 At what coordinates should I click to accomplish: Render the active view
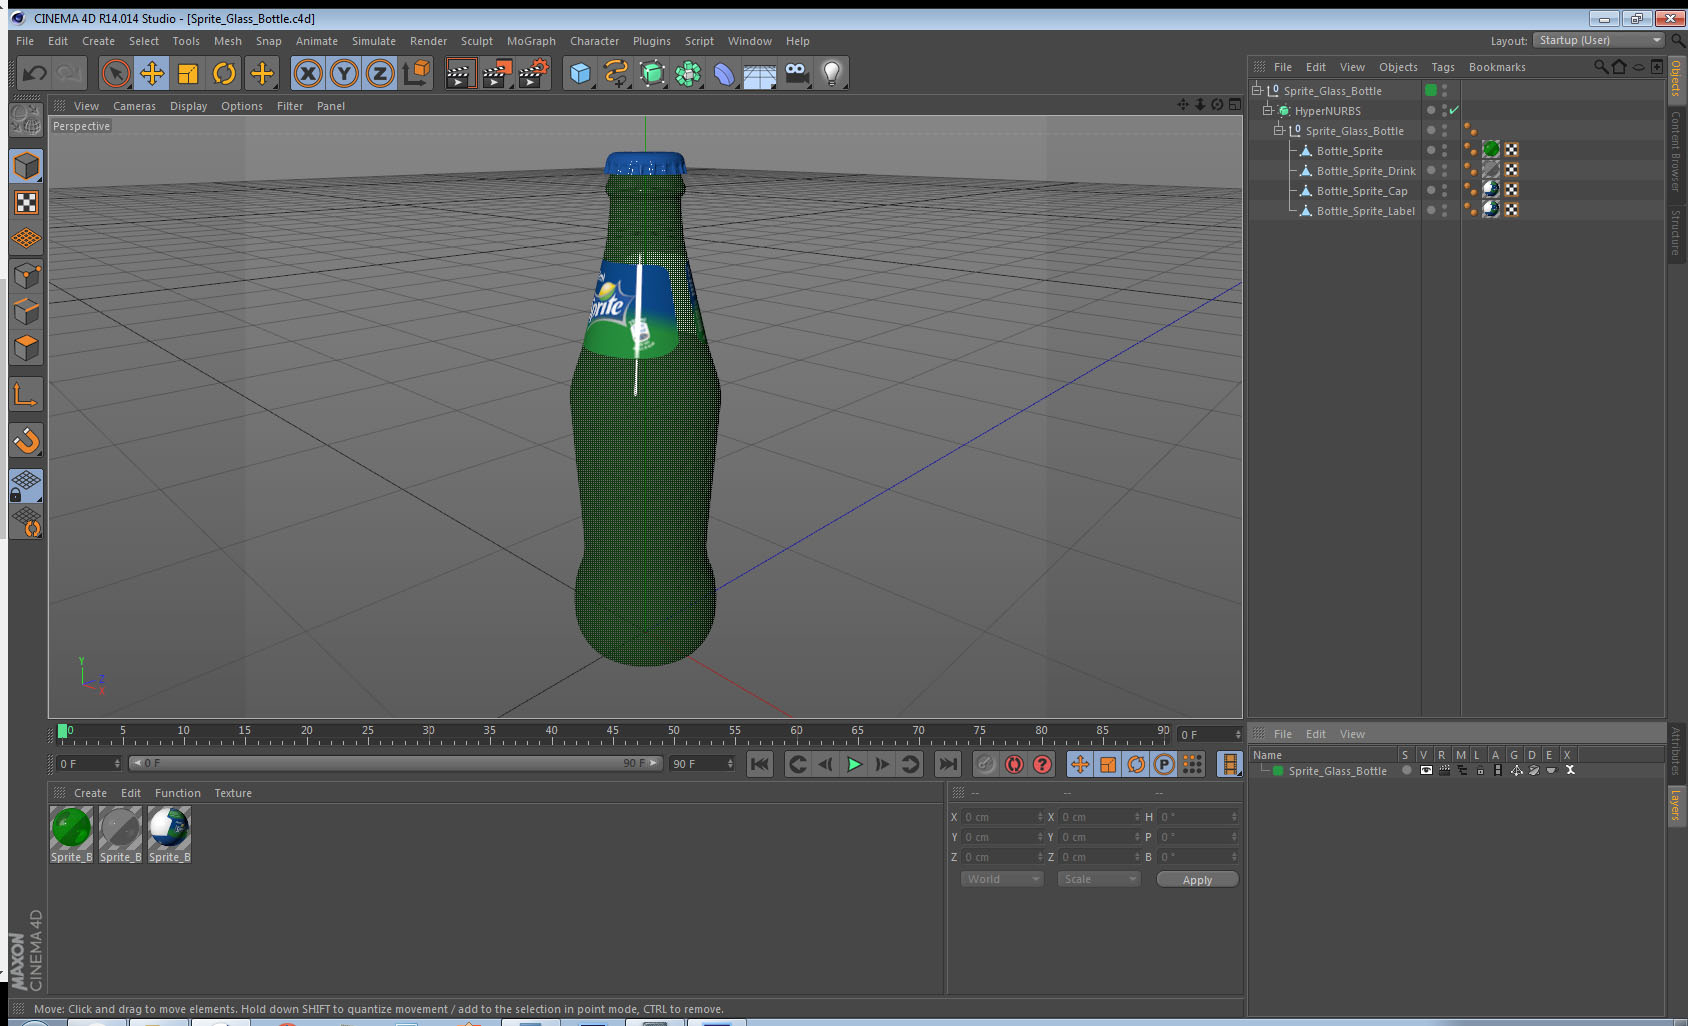pos(459,73)
